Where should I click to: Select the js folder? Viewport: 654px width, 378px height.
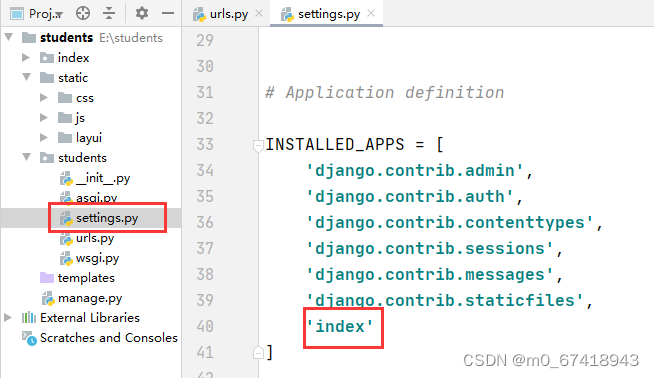[x=80, y=118]
